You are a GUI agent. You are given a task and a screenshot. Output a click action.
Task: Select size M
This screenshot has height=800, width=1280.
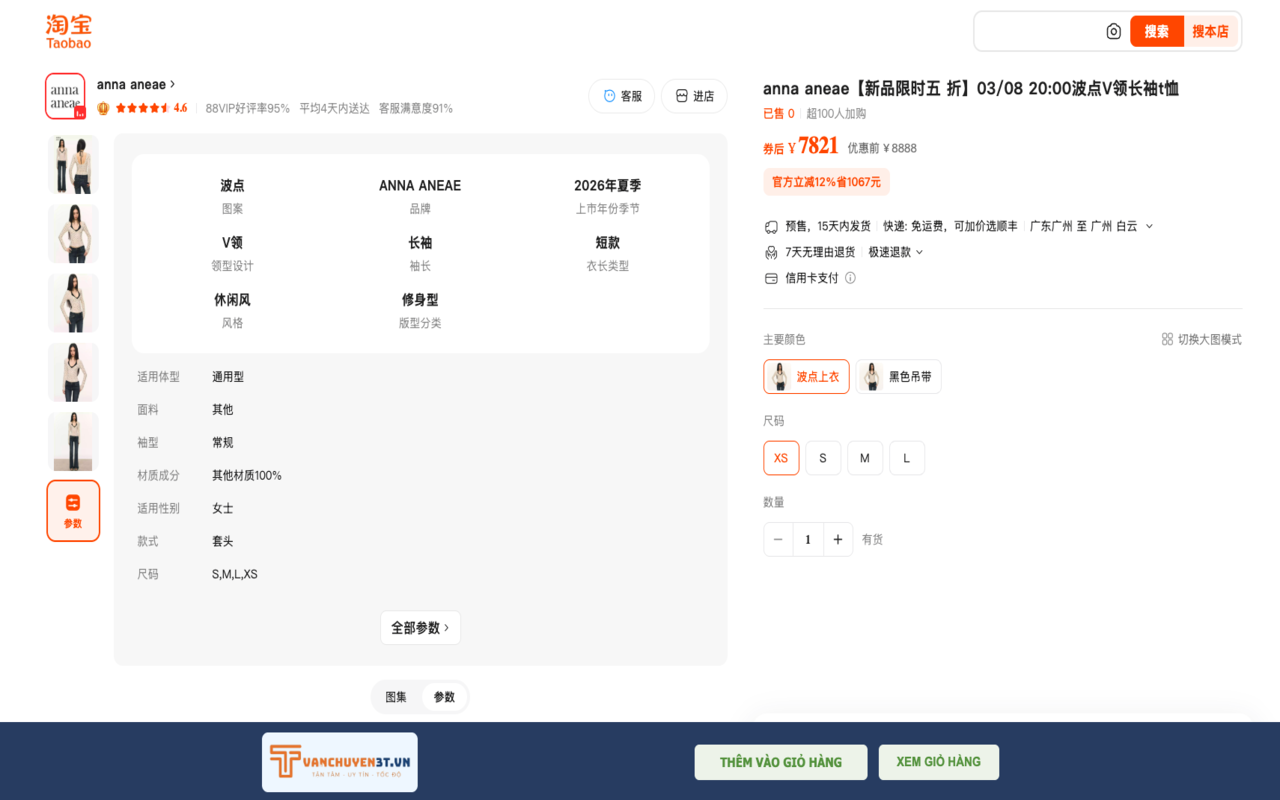tap(865, 458)
